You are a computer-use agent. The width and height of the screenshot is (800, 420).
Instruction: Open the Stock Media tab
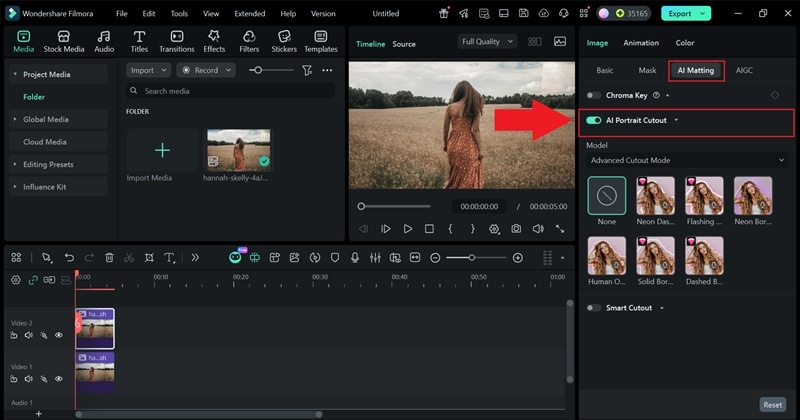point(63,41)
